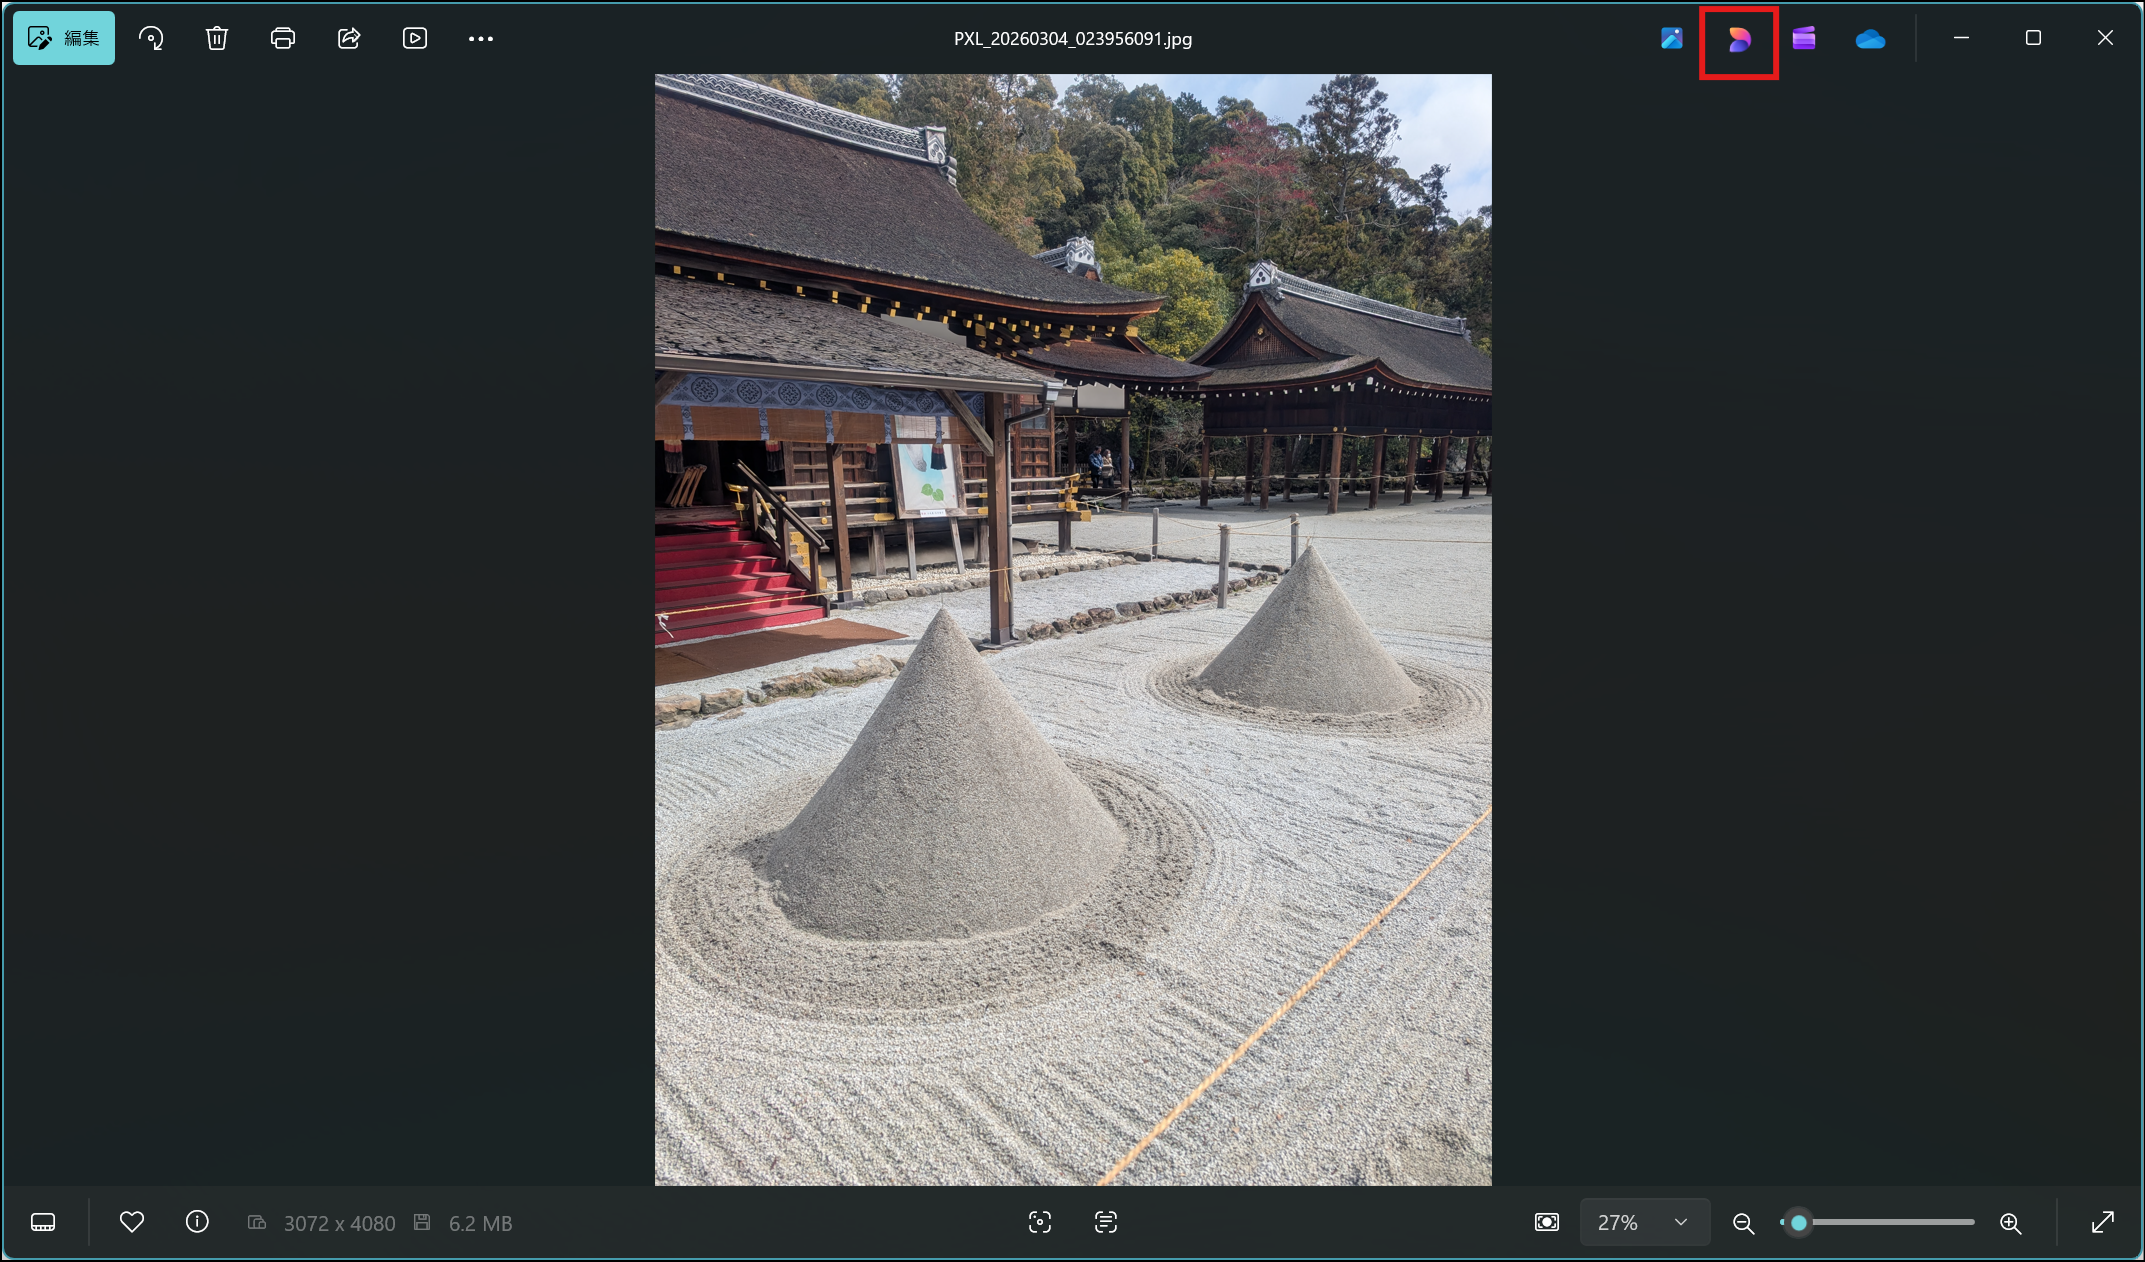Image resolution: width=2145 pixels, height=1262 pixels.
Task: Open Clipchamp video editor icon
Action: [1804, 38]
